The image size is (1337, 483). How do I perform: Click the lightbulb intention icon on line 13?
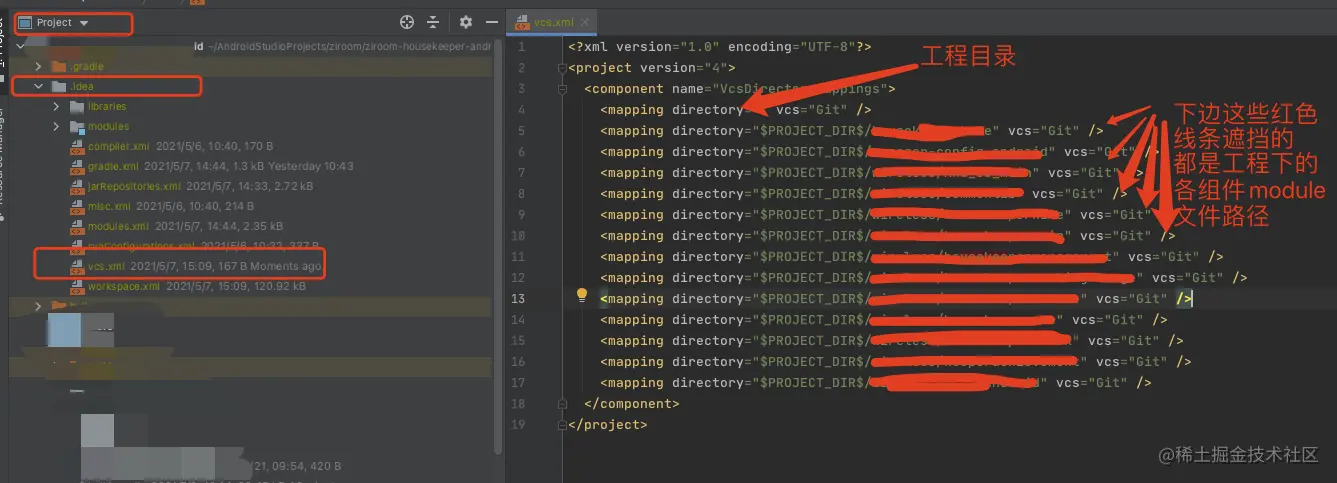point(581,297)
